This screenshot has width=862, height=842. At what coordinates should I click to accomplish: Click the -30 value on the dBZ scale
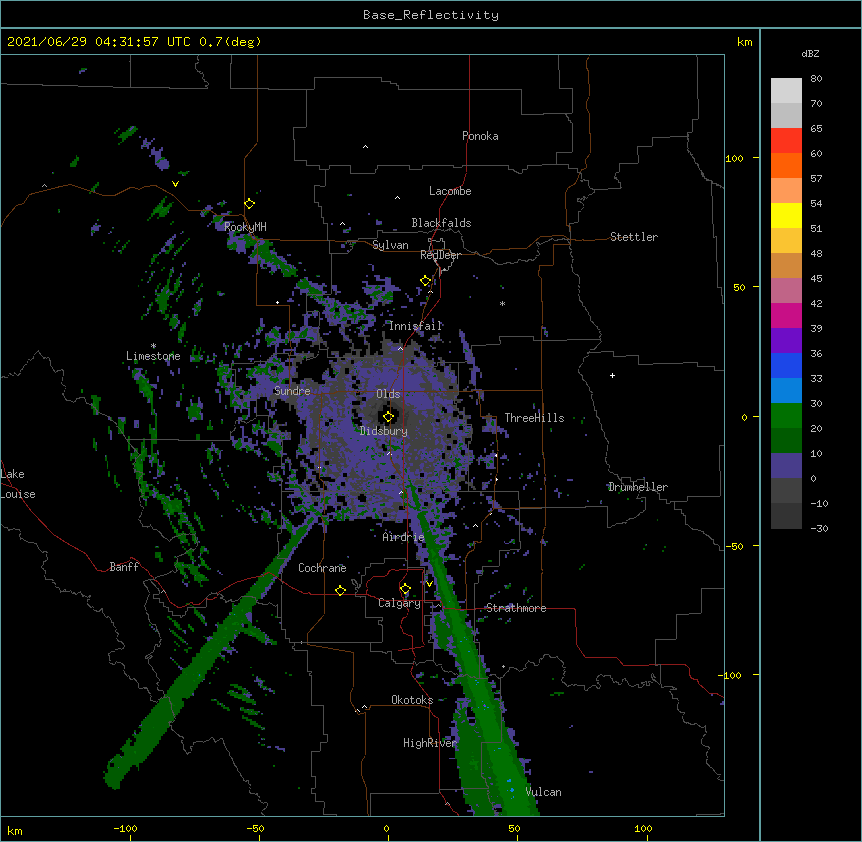click(819, 528)
